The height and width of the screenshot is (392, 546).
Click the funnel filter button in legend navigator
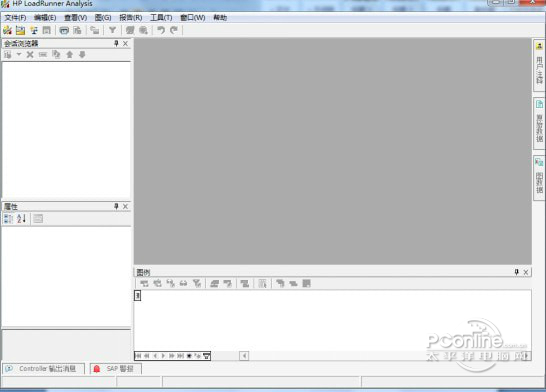point(206,356)
